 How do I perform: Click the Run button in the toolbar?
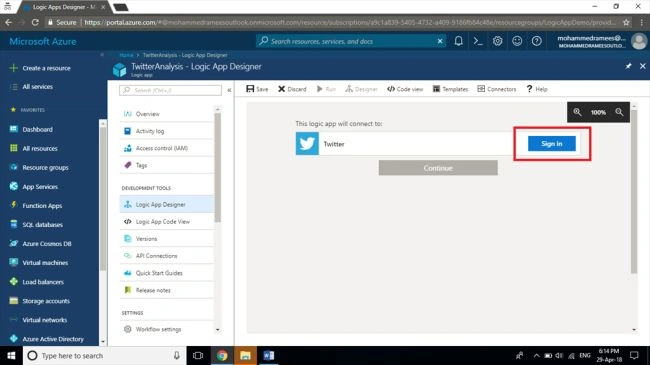pos(326,89)
